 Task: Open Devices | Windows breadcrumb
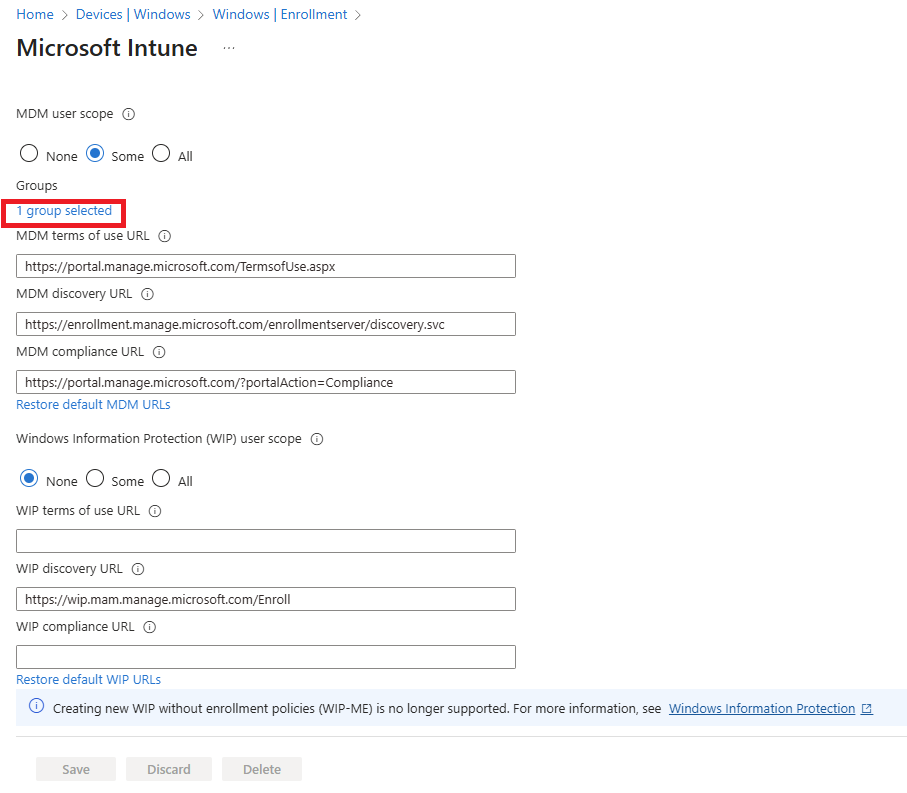coord(131,14)
